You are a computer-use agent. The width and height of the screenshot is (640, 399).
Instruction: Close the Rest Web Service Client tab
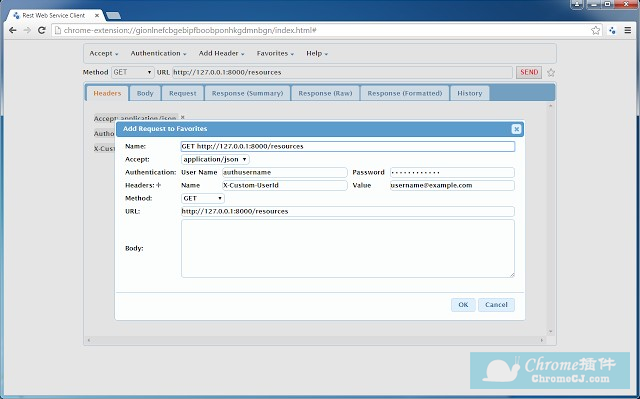(97, 16)
